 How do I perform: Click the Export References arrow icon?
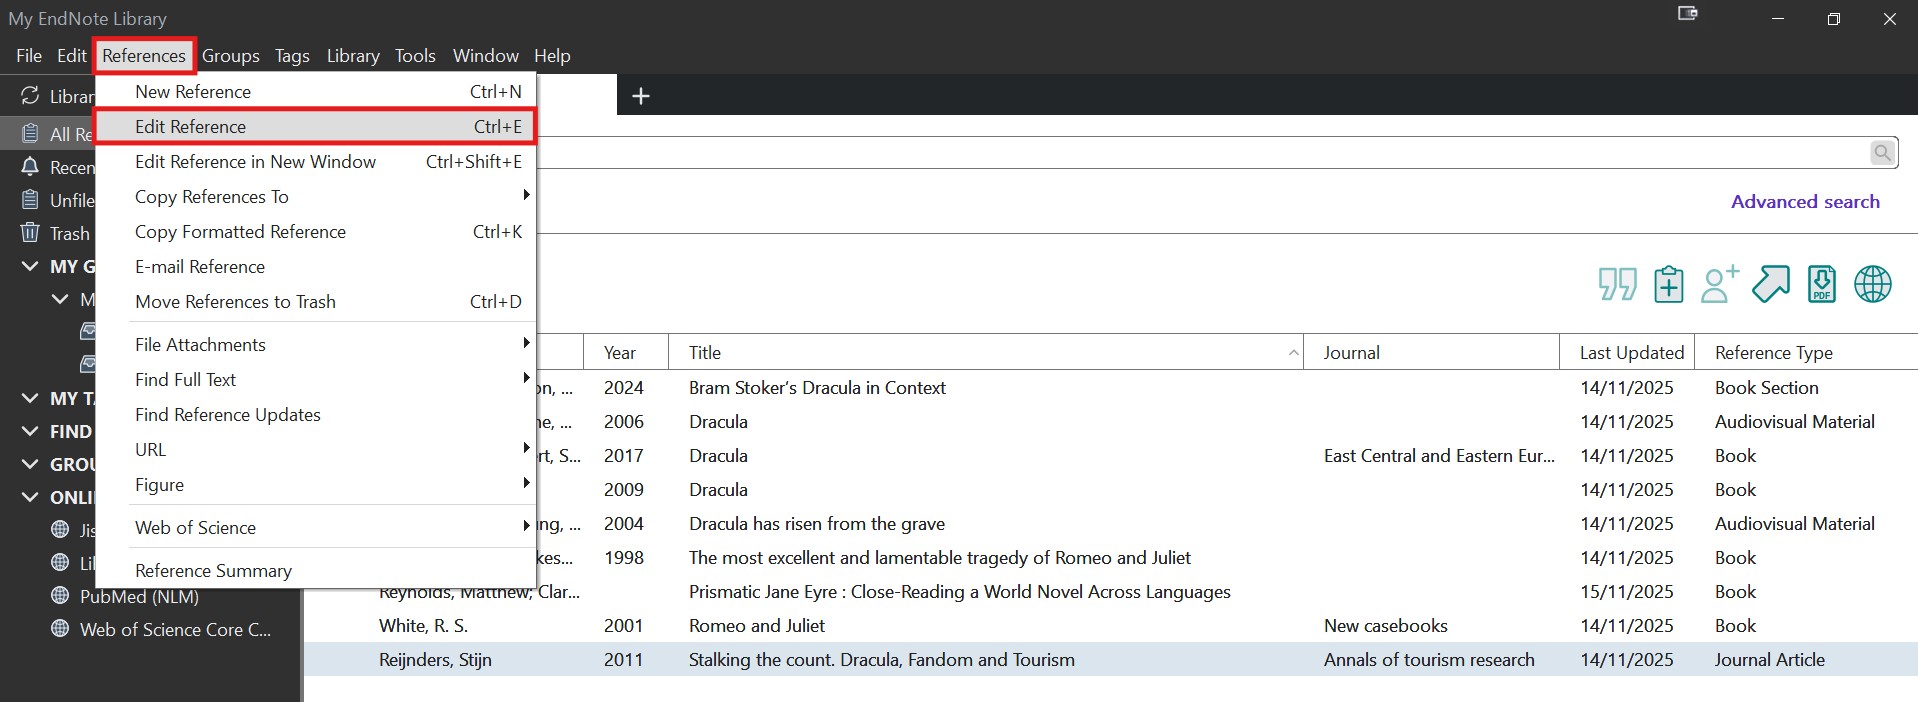pos(1771,284)
